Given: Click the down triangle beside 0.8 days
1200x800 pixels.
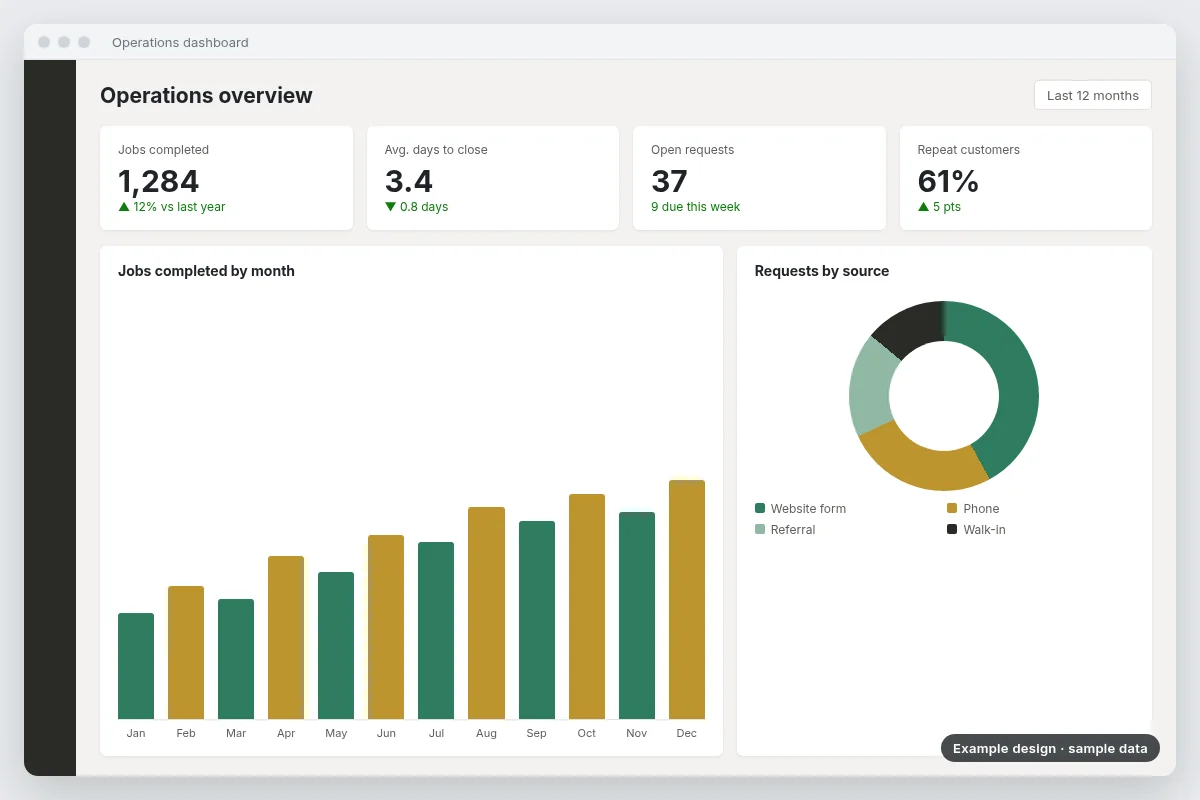Looking at the screenshot, I should [x=391, y=207].
